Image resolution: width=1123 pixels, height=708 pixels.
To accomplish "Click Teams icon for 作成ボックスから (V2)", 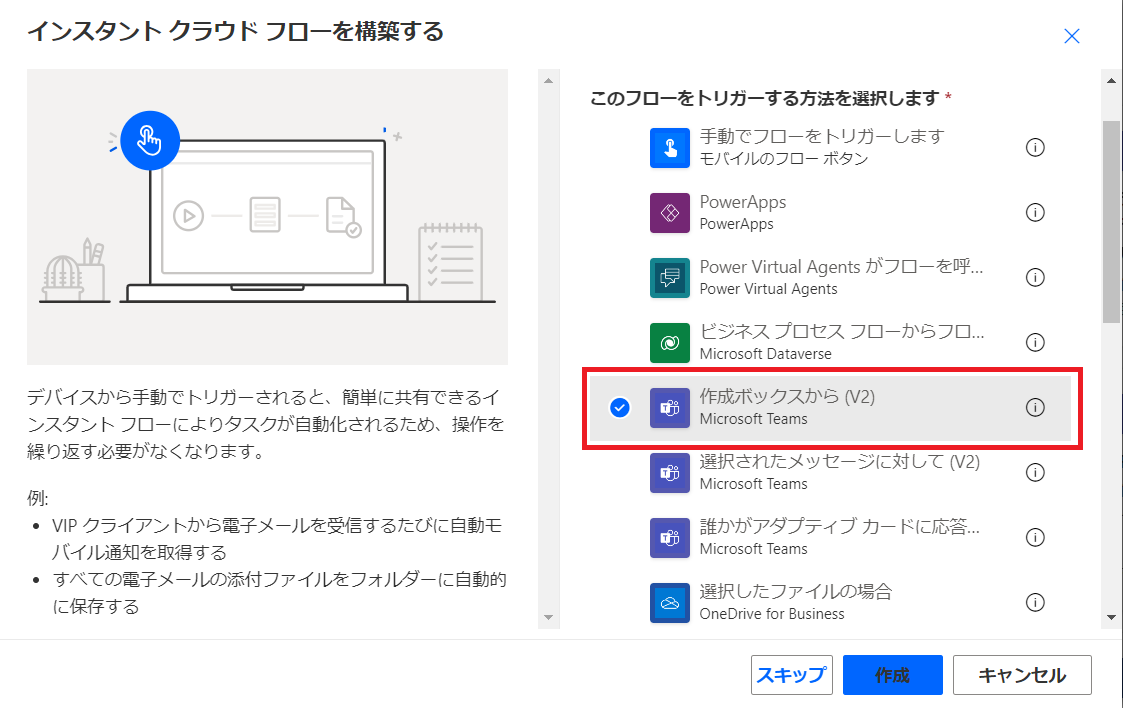I will [670, 408].
